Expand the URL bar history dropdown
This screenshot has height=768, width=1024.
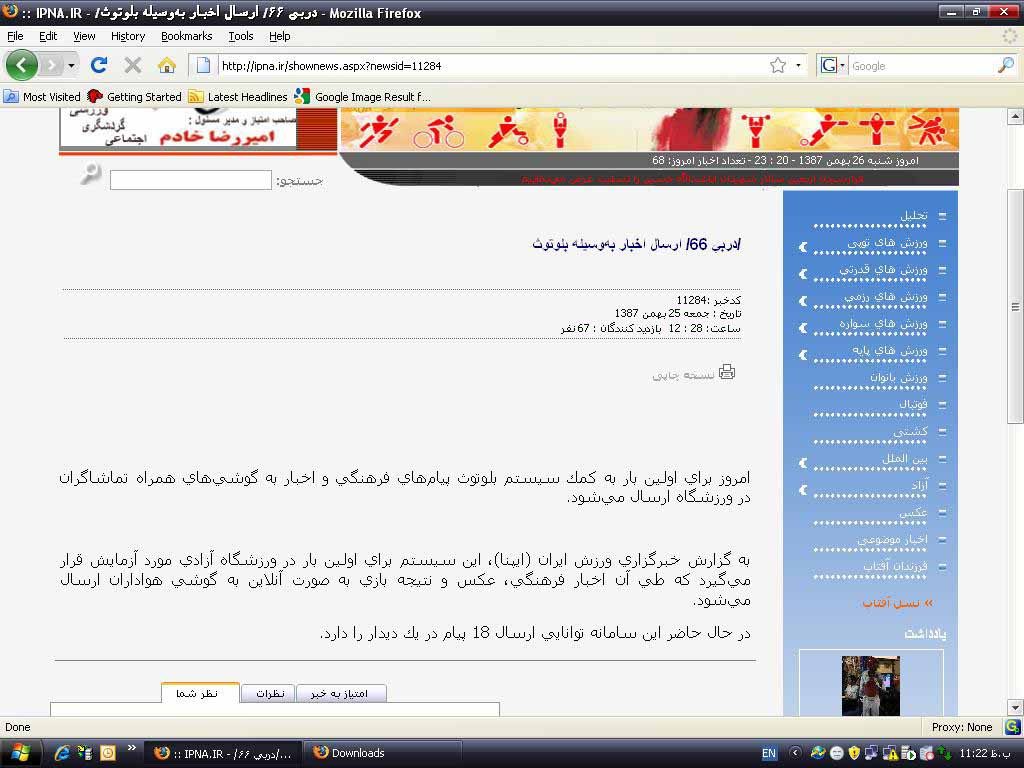click(x=798, y=65)
